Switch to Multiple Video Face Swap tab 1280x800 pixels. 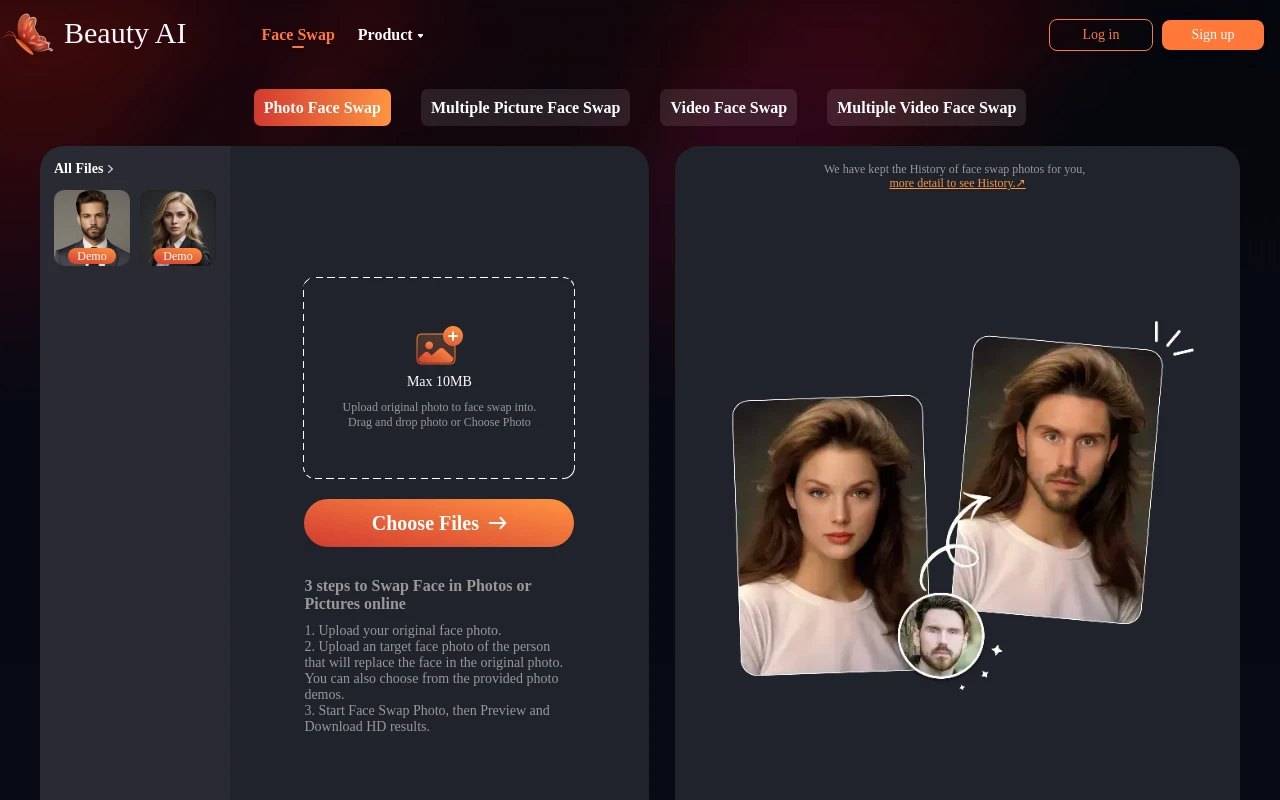pyautogui.click(x=926, y=108)
